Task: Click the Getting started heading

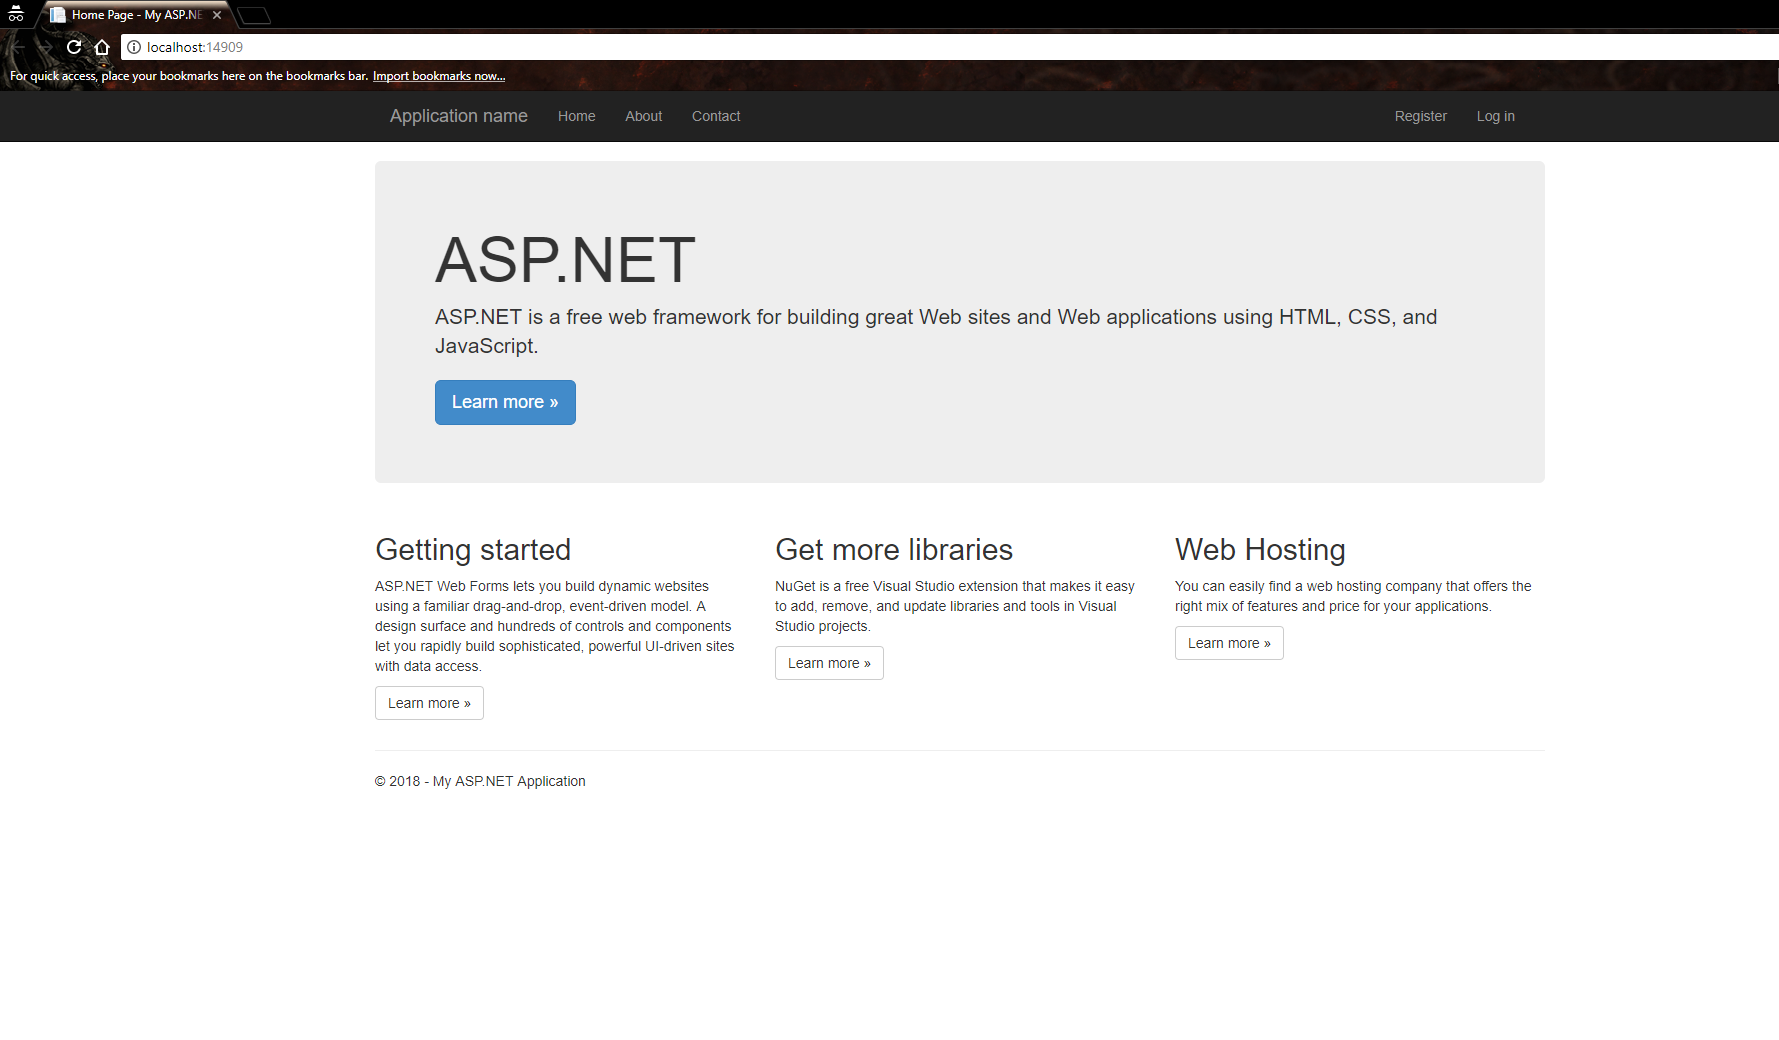Action: click(473, 550)
